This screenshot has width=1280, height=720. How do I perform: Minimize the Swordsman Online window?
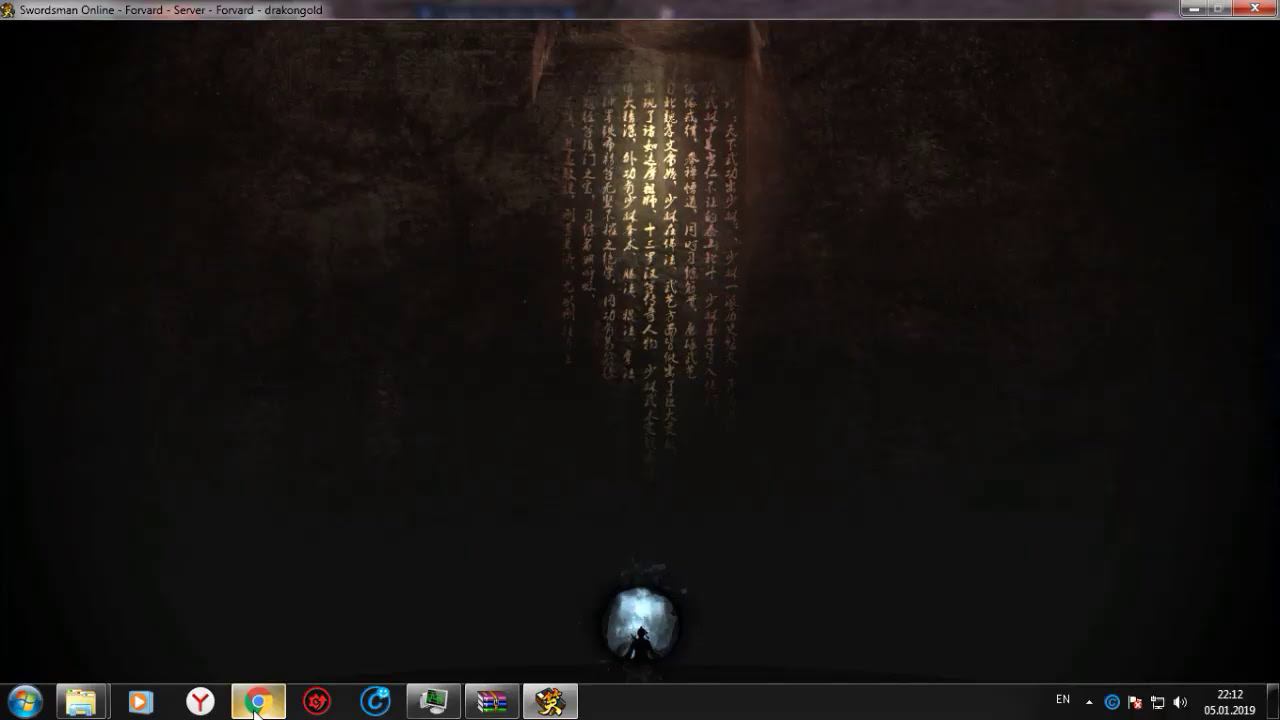pos(1193,8)
